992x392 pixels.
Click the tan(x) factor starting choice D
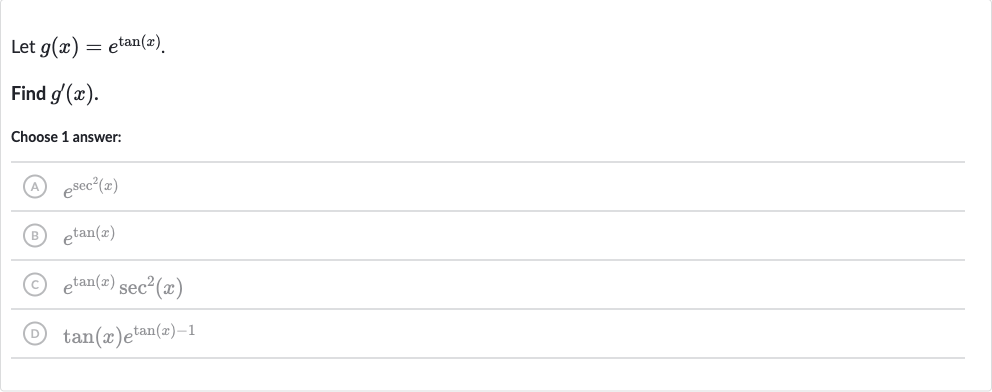coord(93,336)
